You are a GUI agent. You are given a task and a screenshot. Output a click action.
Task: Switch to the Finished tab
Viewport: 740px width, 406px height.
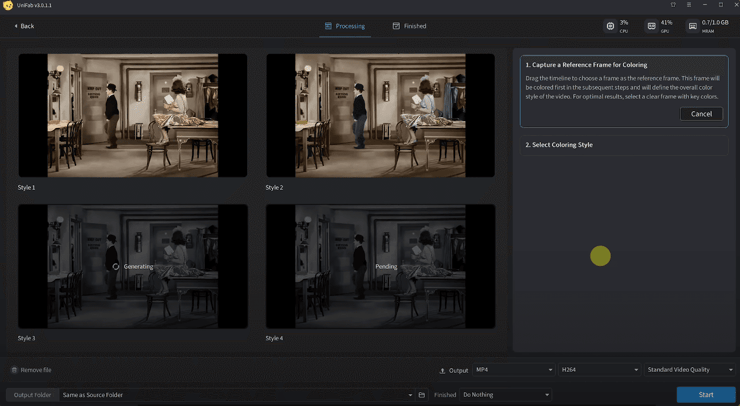click(x=409, y=26)
